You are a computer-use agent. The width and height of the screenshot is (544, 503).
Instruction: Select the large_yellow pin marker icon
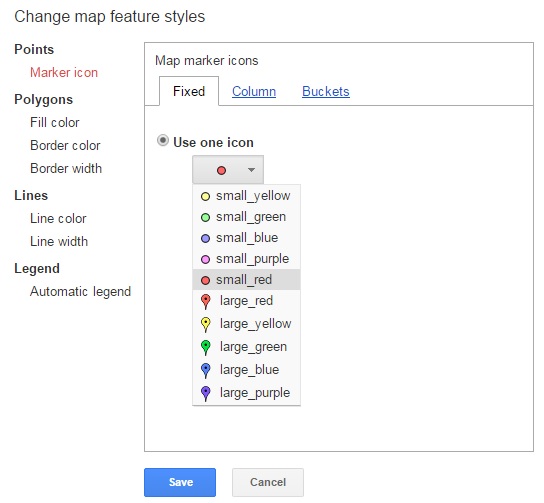tap(246, 324)
